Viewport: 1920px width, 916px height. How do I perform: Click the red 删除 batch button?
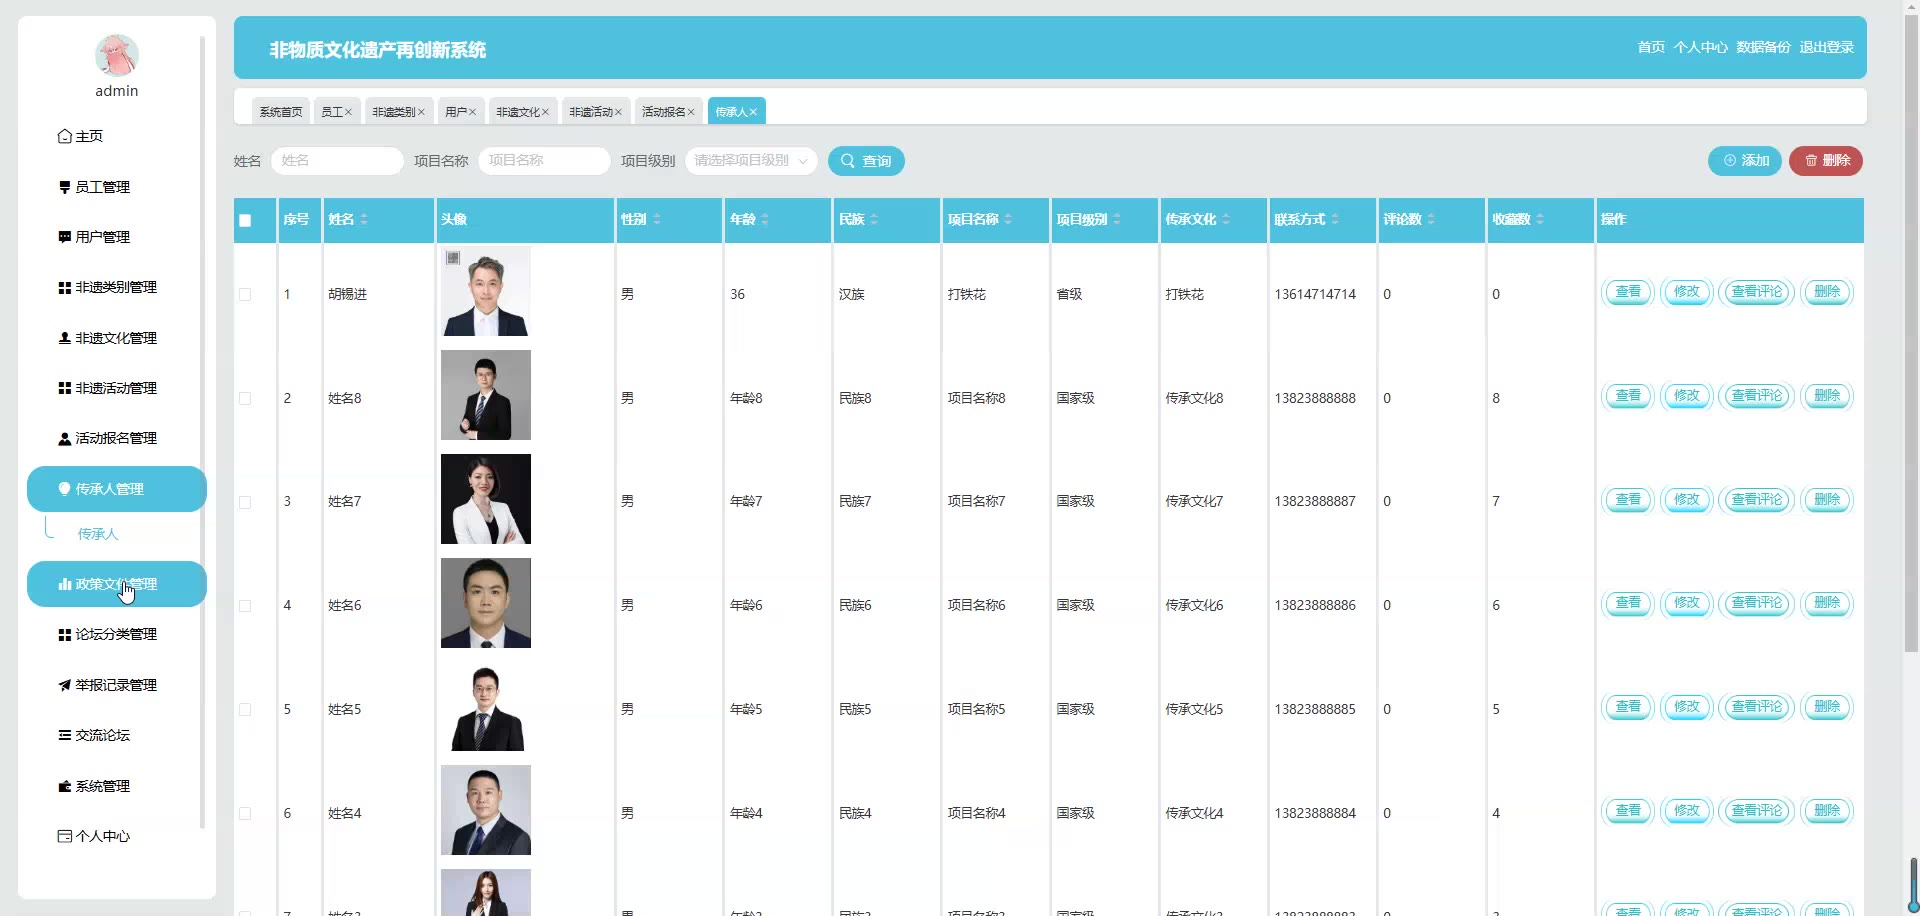[x=1826, y=161]
